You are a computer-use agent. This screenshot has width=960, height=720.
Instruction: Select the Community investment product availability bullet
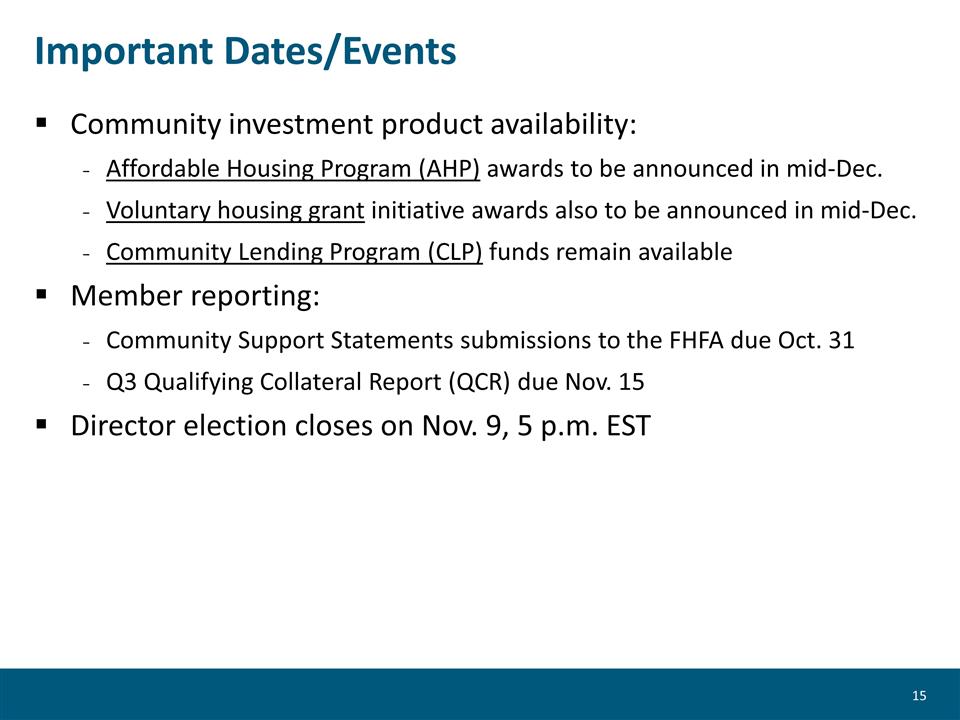[x=353, y=124]
